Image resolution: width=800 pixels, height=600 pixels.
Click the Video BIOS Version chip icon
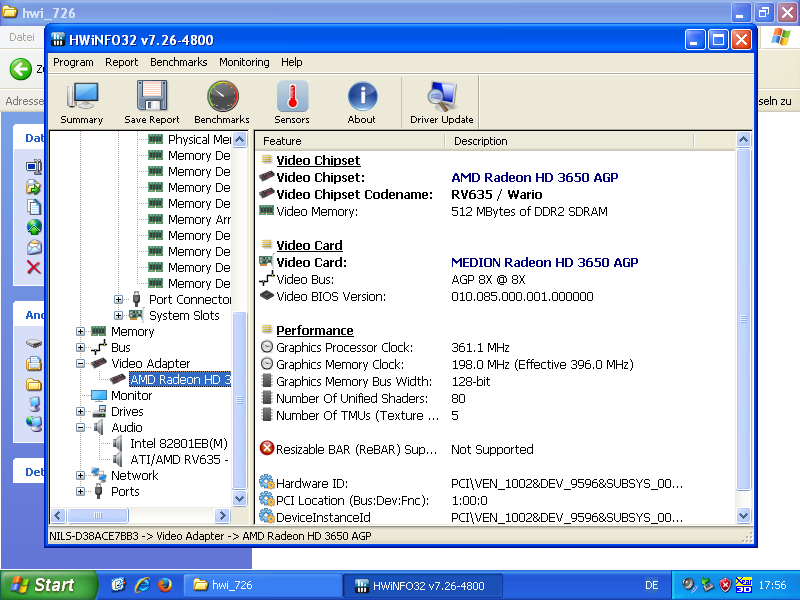(267, 295)
